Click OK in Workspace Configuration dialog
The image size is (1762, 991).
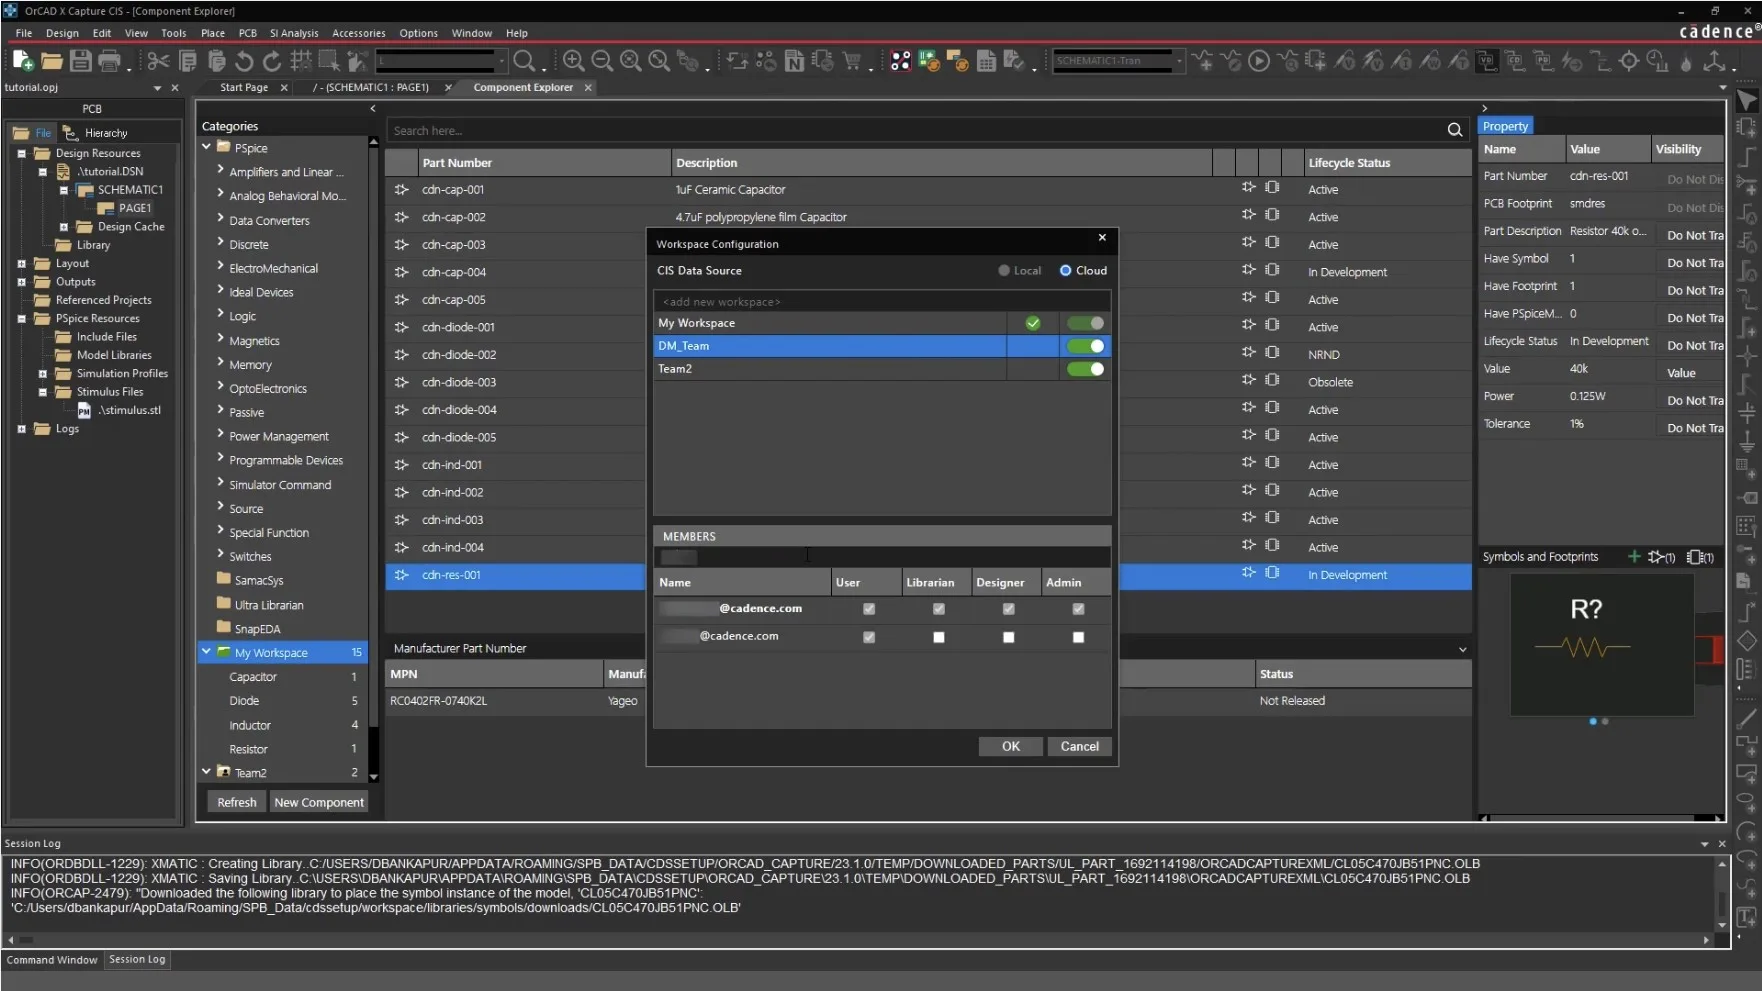point(1011,746)
